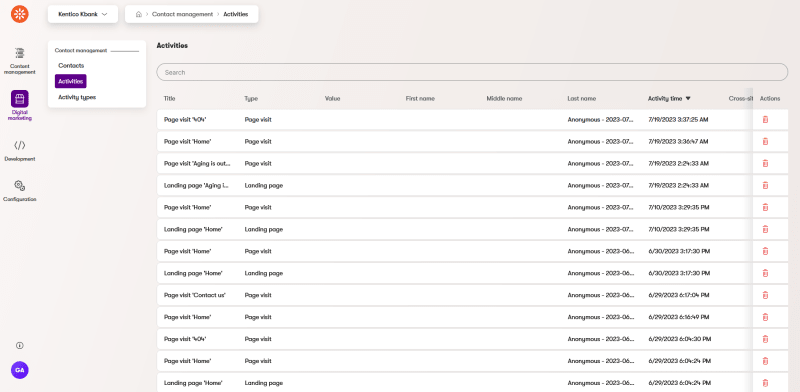Open the Kentico Kbank channel dropdown
Screen dimensions: 800x392
click(x=83, y=14)
